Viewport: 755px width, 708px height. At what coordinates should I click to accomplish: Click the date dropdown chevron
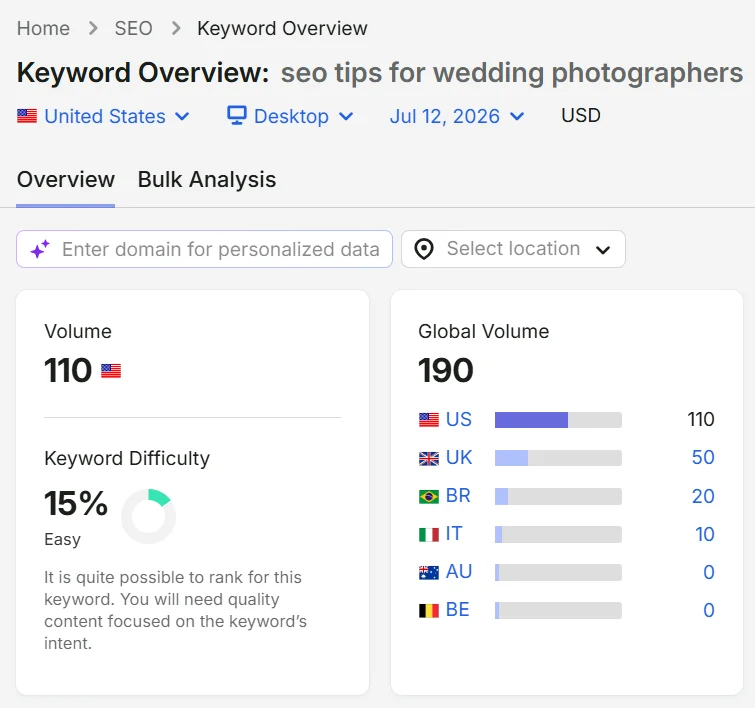517,117
